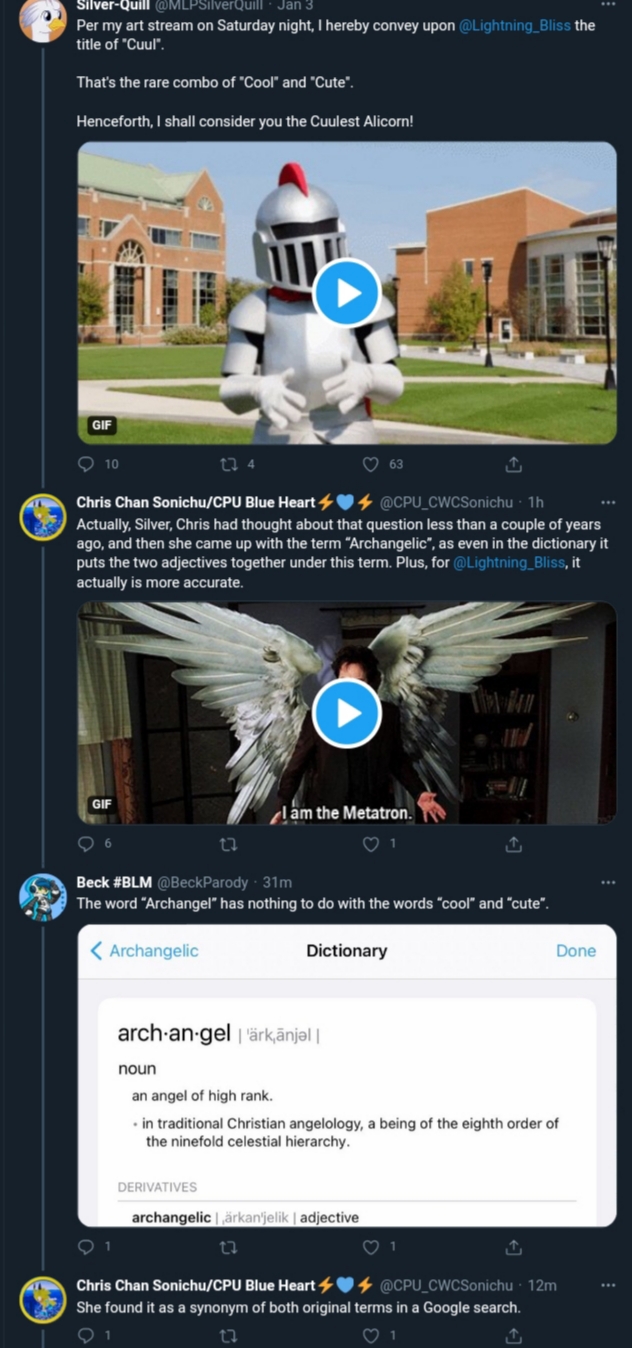Open more options on Chris Chan's 12m tweet
The width and height of the screenshot is (632, 1348).
tap(608, 1285)
